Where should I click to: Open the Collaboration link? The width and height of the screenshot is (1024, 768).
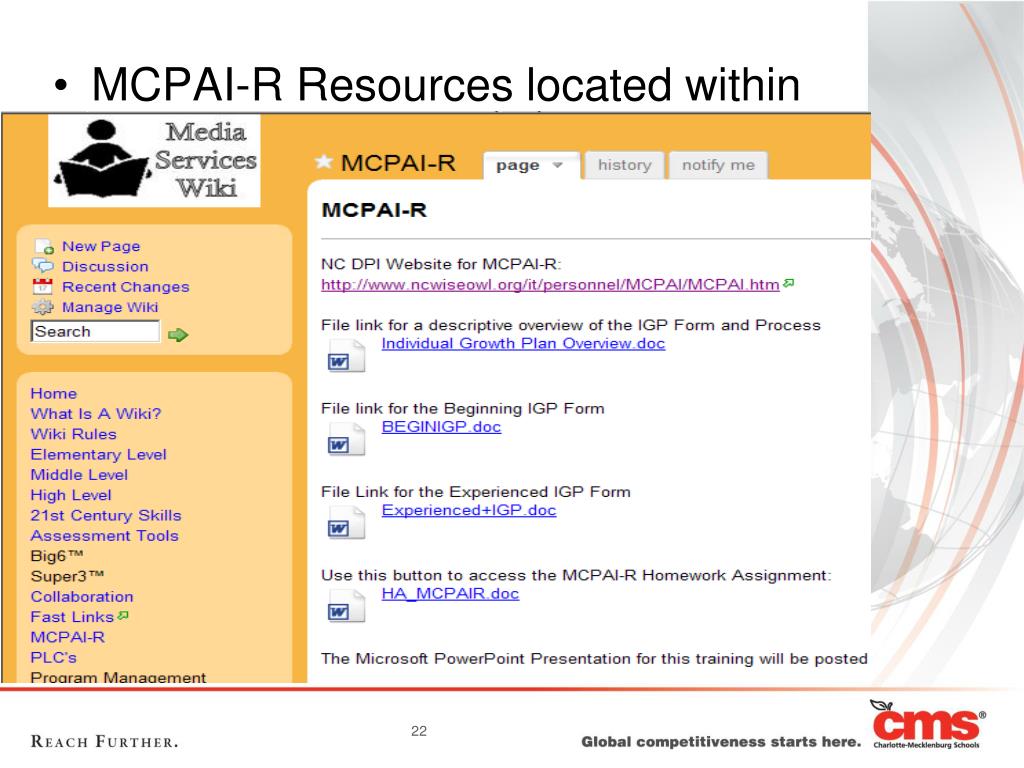click(82, 597)
